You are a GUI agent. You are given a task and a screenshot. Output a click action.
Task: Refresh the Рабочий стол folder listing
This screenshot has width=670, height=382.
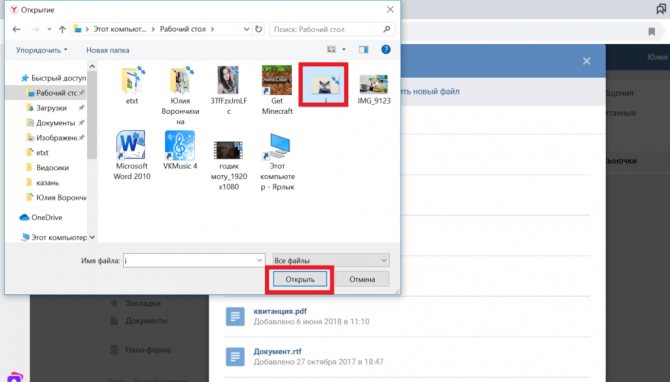259,29
